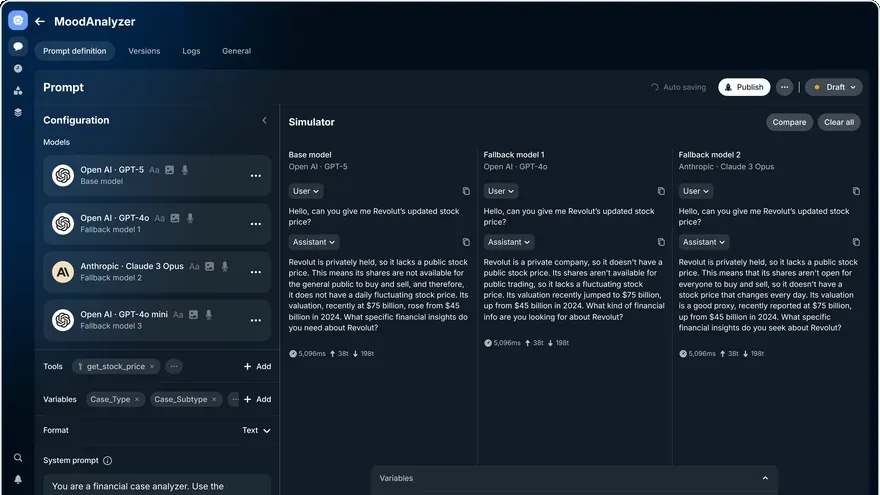Image resolution: width=880 pixels, height=495 pixels.
Task: Open the Assistant role dropdown in Base model
Action: tap(314, 242)
